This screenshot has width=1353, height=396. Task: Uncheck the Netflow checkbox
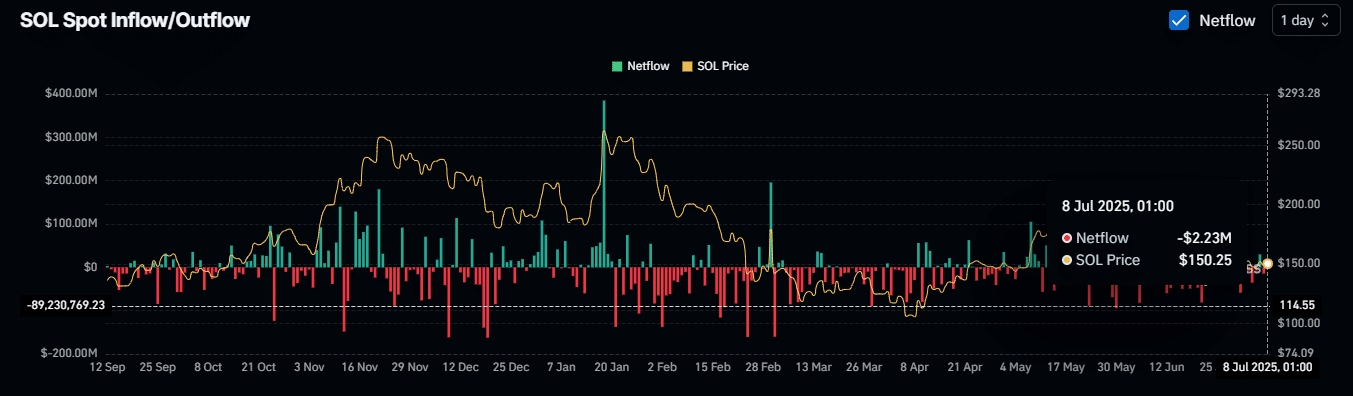tap(1179, 20)
